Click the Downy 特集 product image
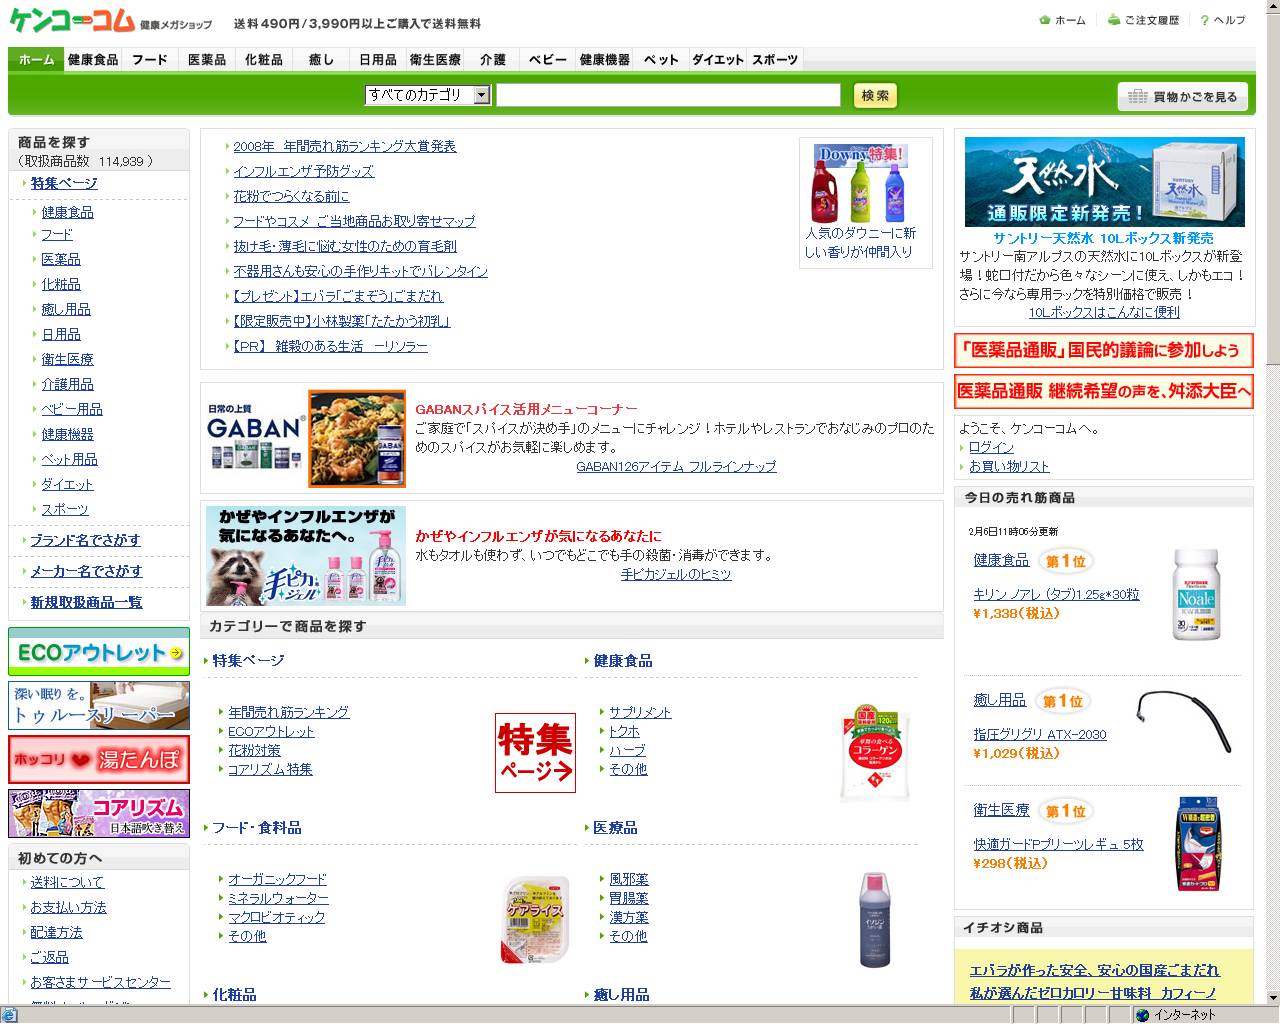 [861, 183]
